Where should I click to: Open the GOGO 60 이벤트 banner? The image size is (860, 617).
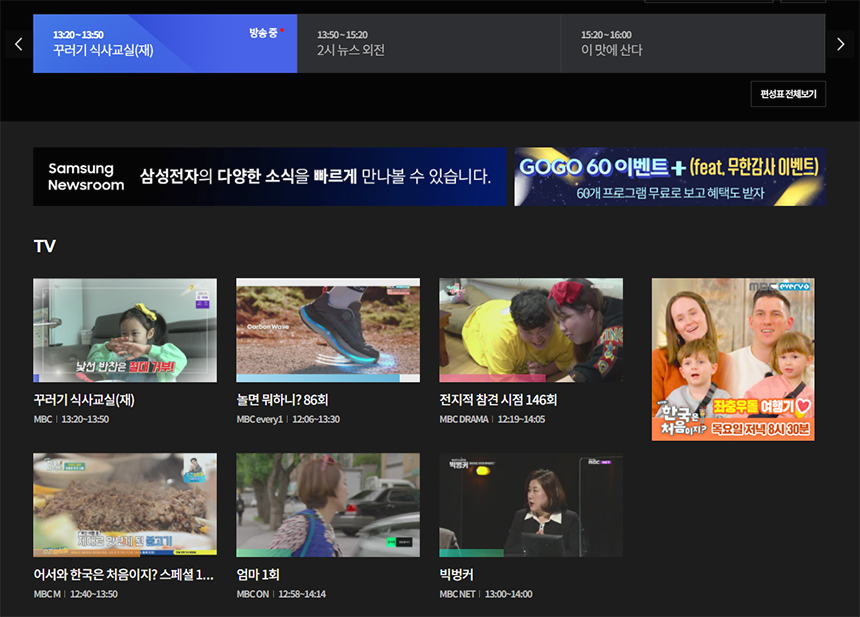point(670,177)
